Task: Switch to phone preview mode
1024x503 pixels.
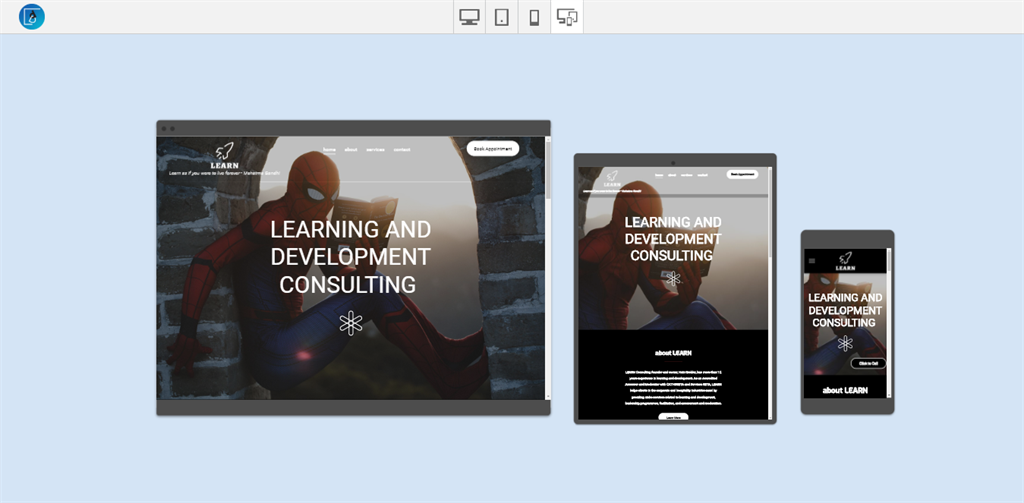Action: 534,17
